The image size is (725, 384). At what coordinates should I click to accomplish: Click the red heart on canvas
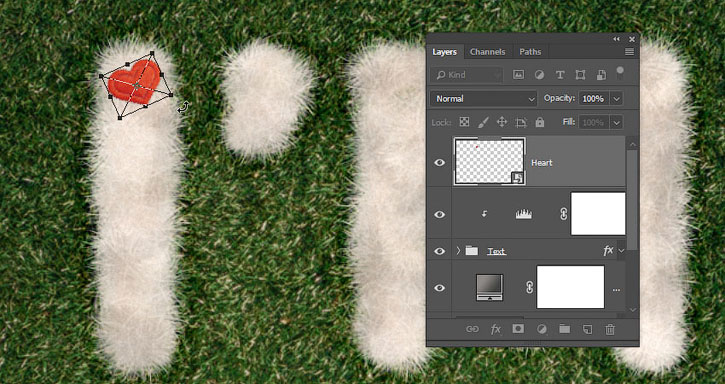click(x=134, y=82)
